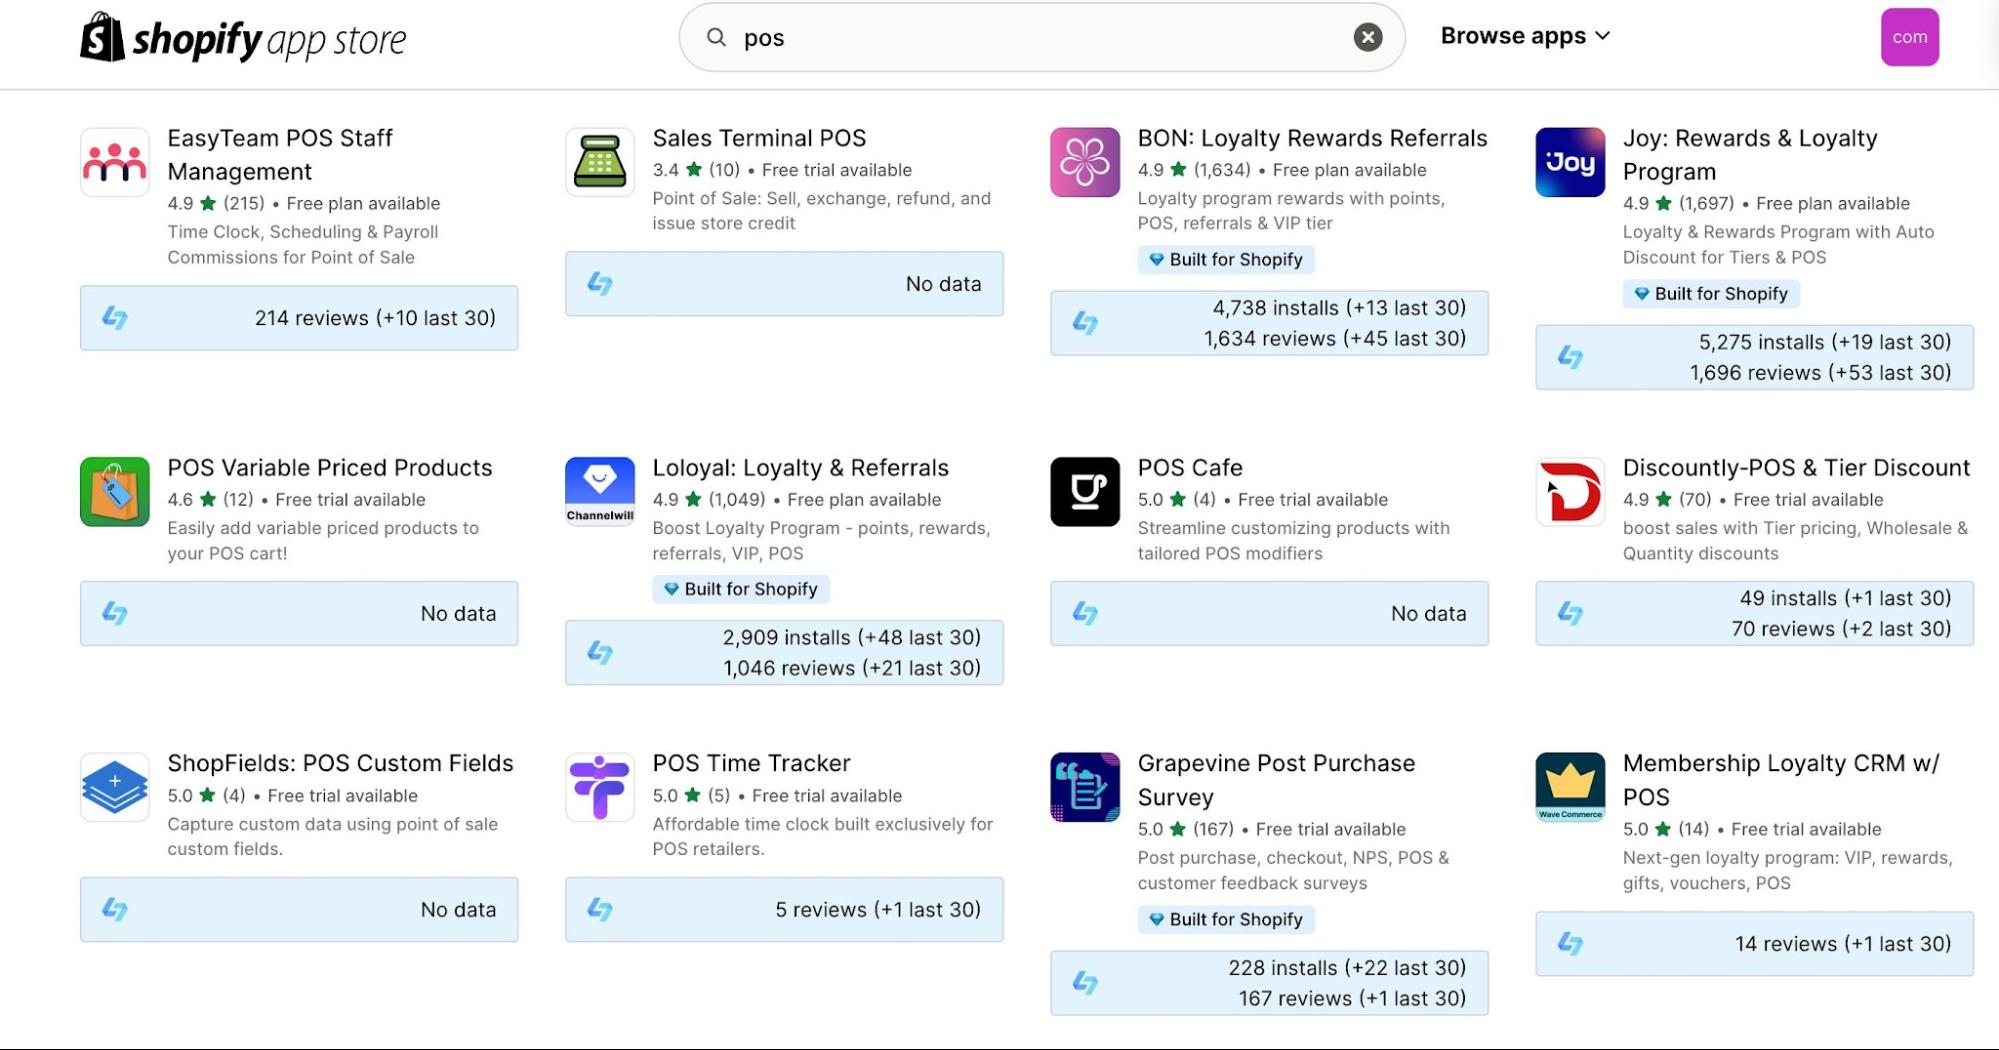Select '167 reviews (+1 last 30)' text
Image resolution: width=1999 pixels, height=1050 pixels.
click(x=1352, y=999)
